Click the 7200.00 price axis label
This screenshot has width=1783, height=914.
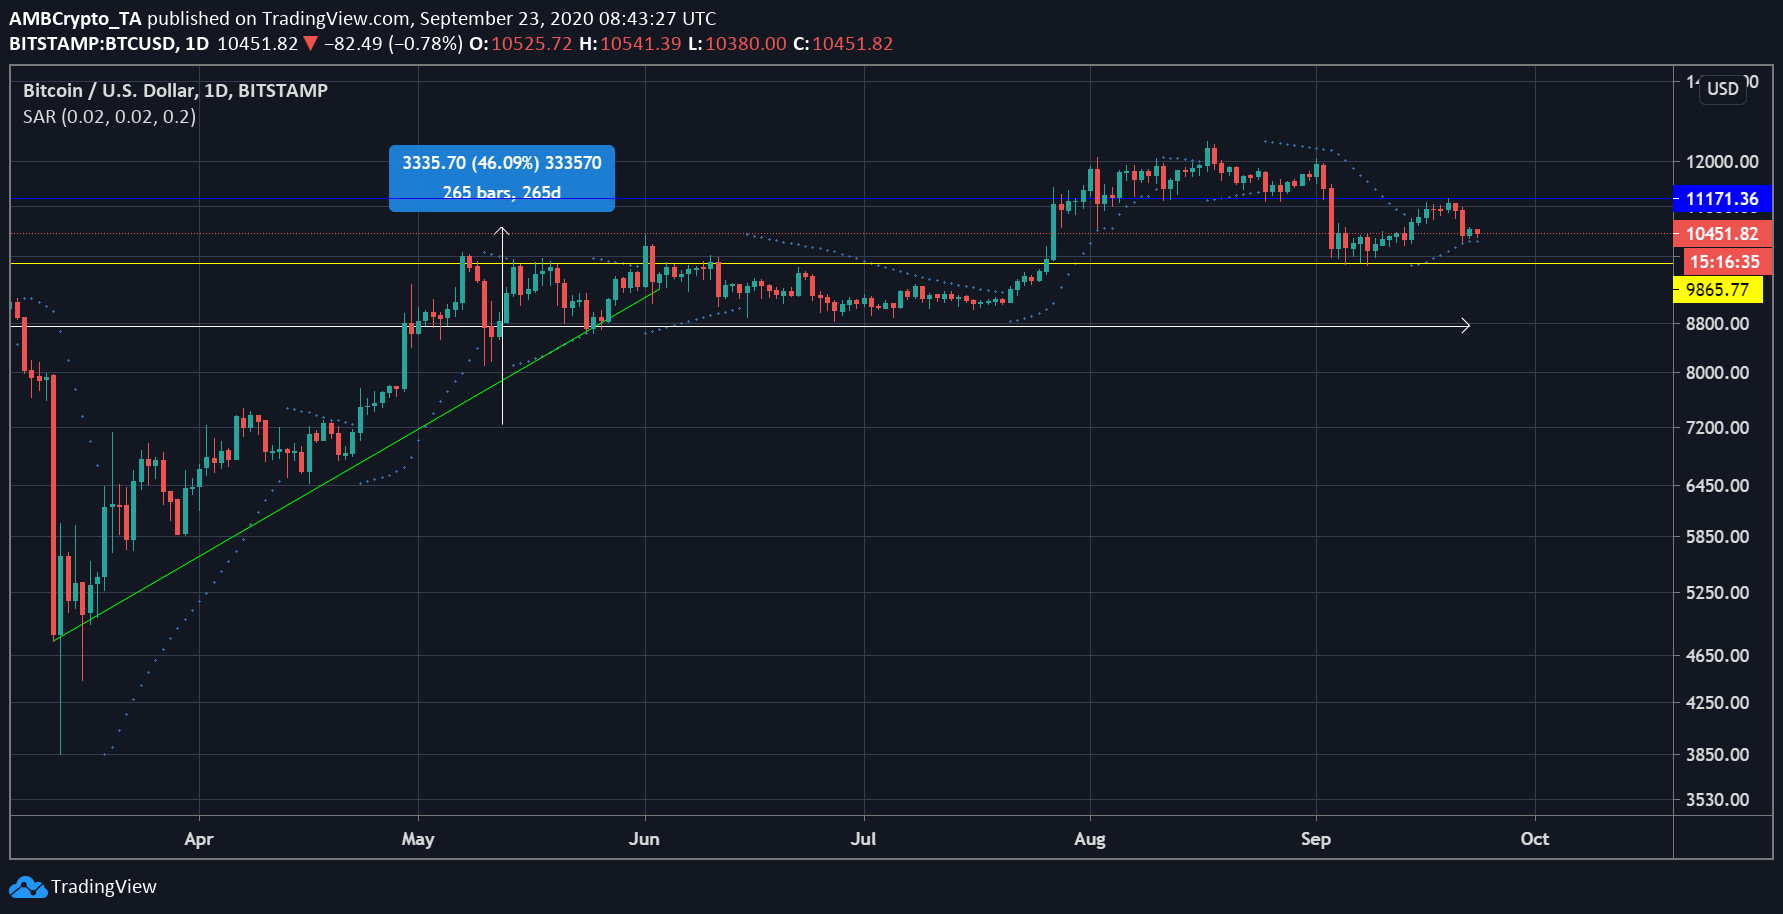tap(1717, 428)
